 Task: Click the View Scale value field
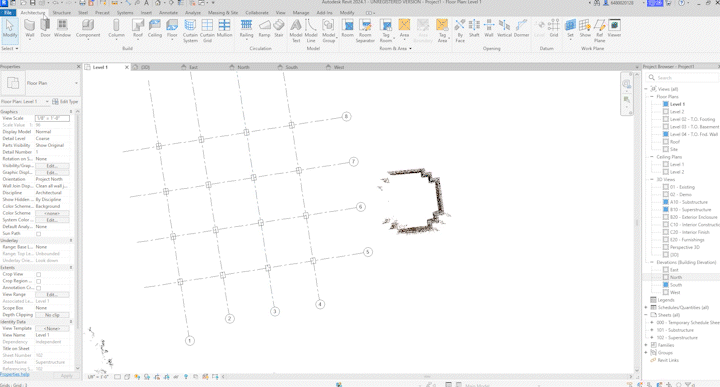coord(52,118)
